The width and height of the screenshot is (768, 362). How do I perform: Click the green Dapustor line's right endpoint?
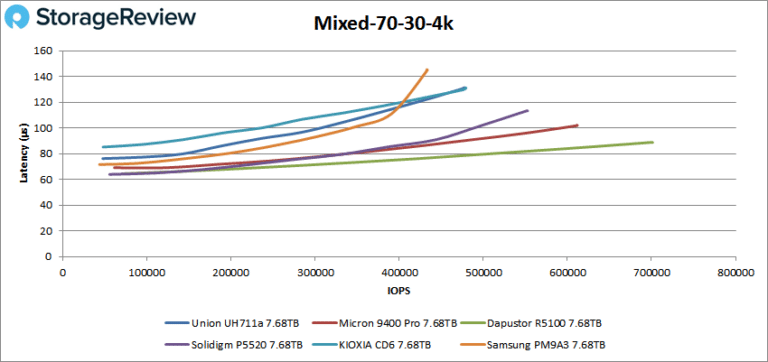pos(652,142)
